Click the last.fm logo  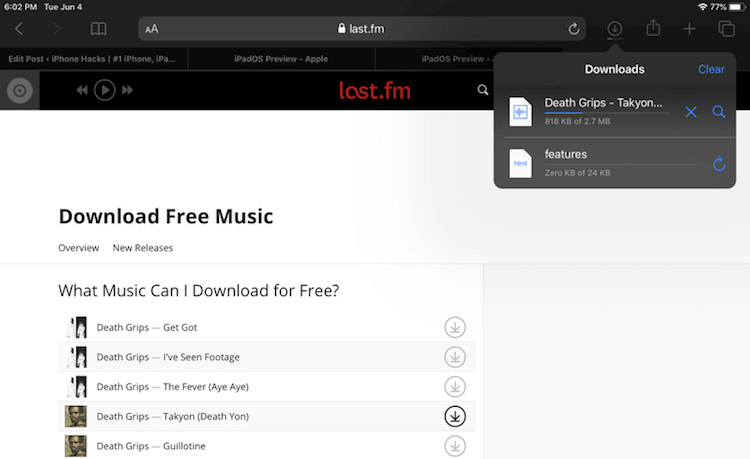pyautogui.click(x=375, y=90)
